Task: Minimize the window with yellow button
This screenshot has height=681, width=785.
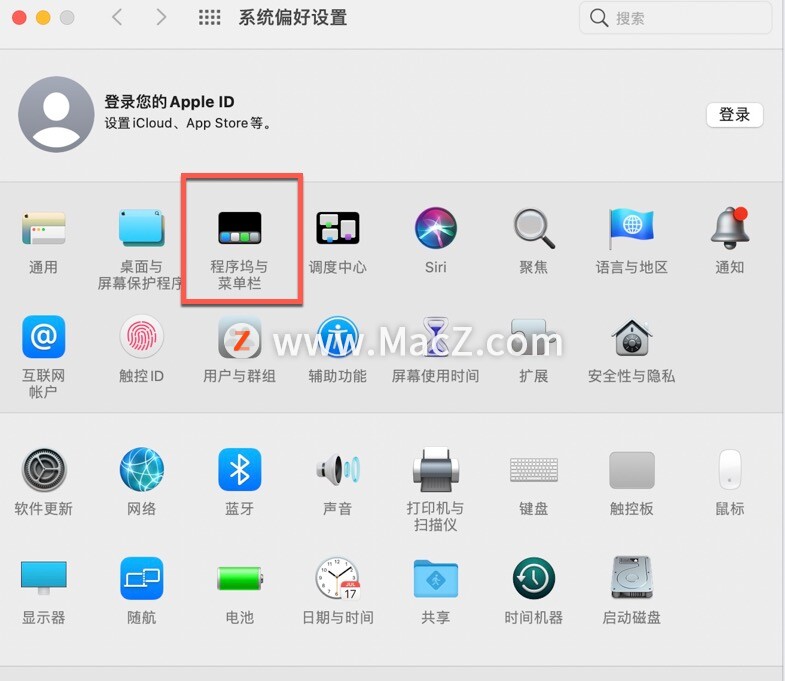Action: [x=43, y=18]
